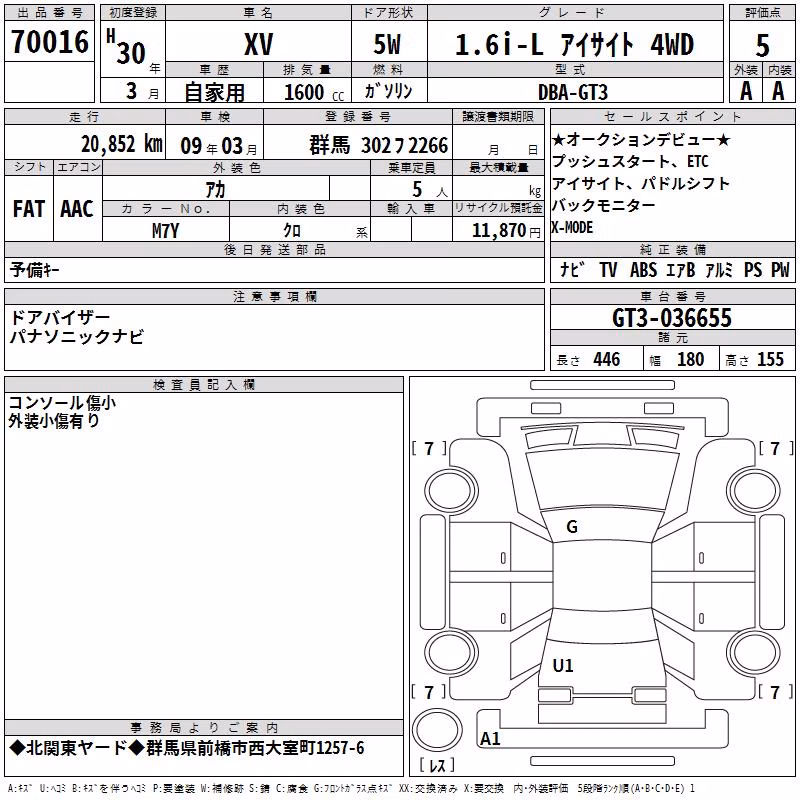Image resolution: width=800 pixels, height=800 pixels.
Task: Click the legend entry XX:交換済み
Action: tap(428, 789)
